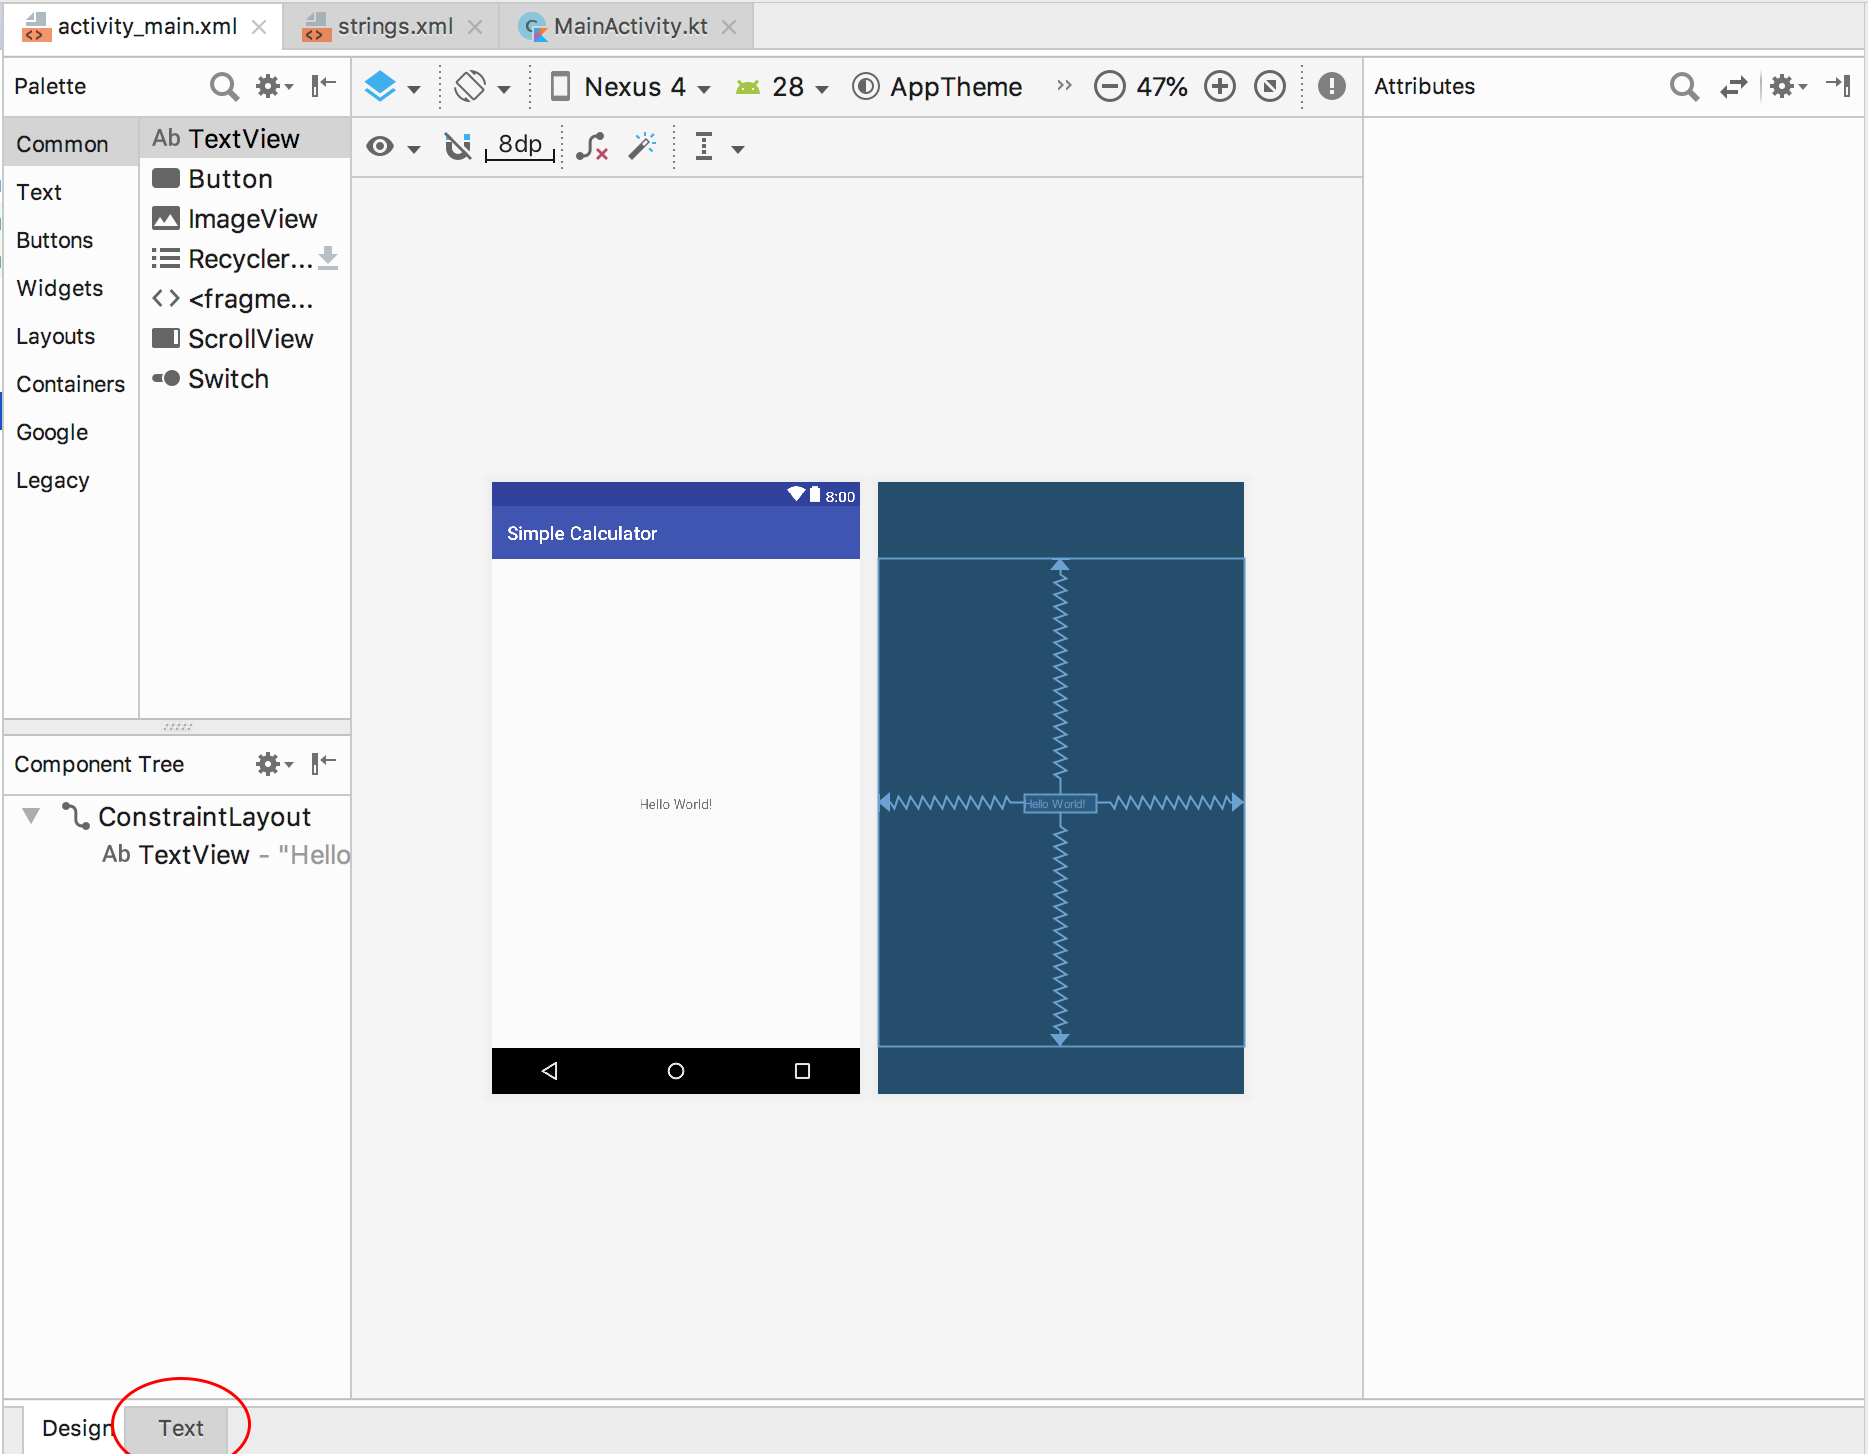
Task: Select Buttons category in the Palette
Action: [x=54, y=240]
